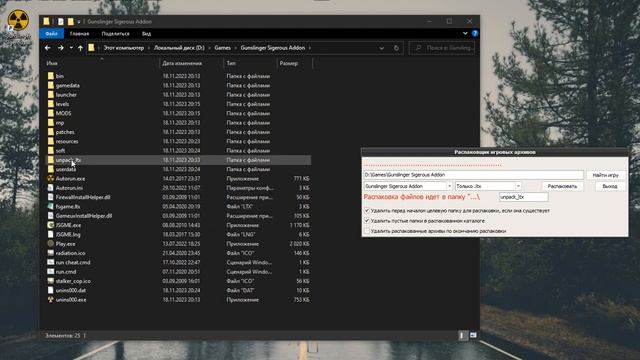640x360 pixels.
Task: Select the stalker_cop.ico file icon
Action: [x=51, y=281]
